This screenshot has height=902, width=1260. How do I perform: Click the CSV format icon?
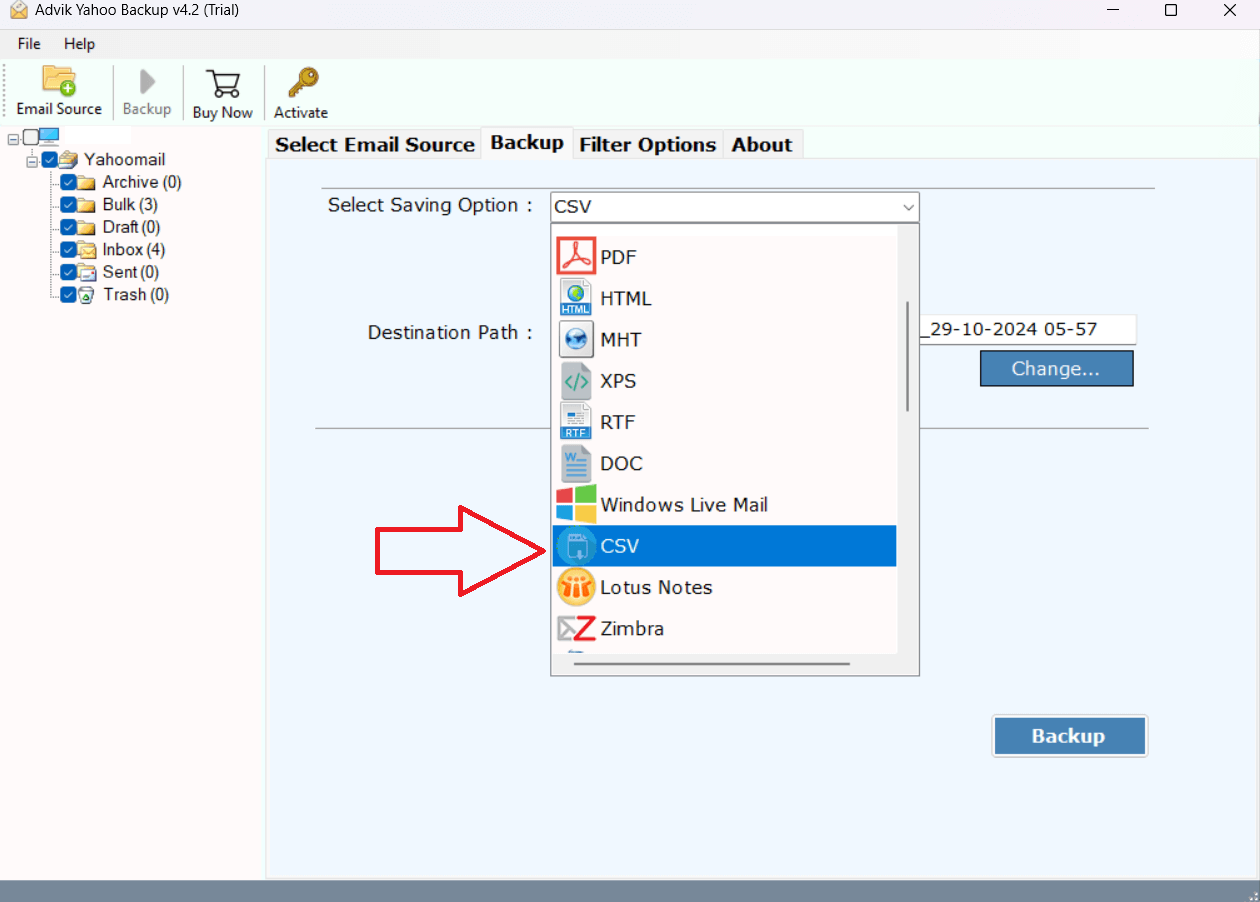(x=576, y=545)
